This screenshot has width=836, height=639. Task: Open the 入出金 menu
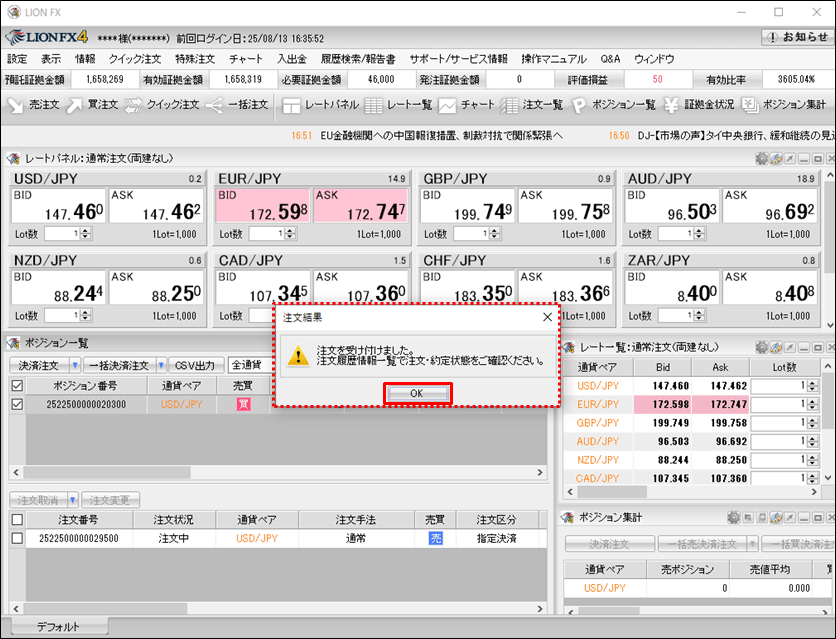pos(292,59)
